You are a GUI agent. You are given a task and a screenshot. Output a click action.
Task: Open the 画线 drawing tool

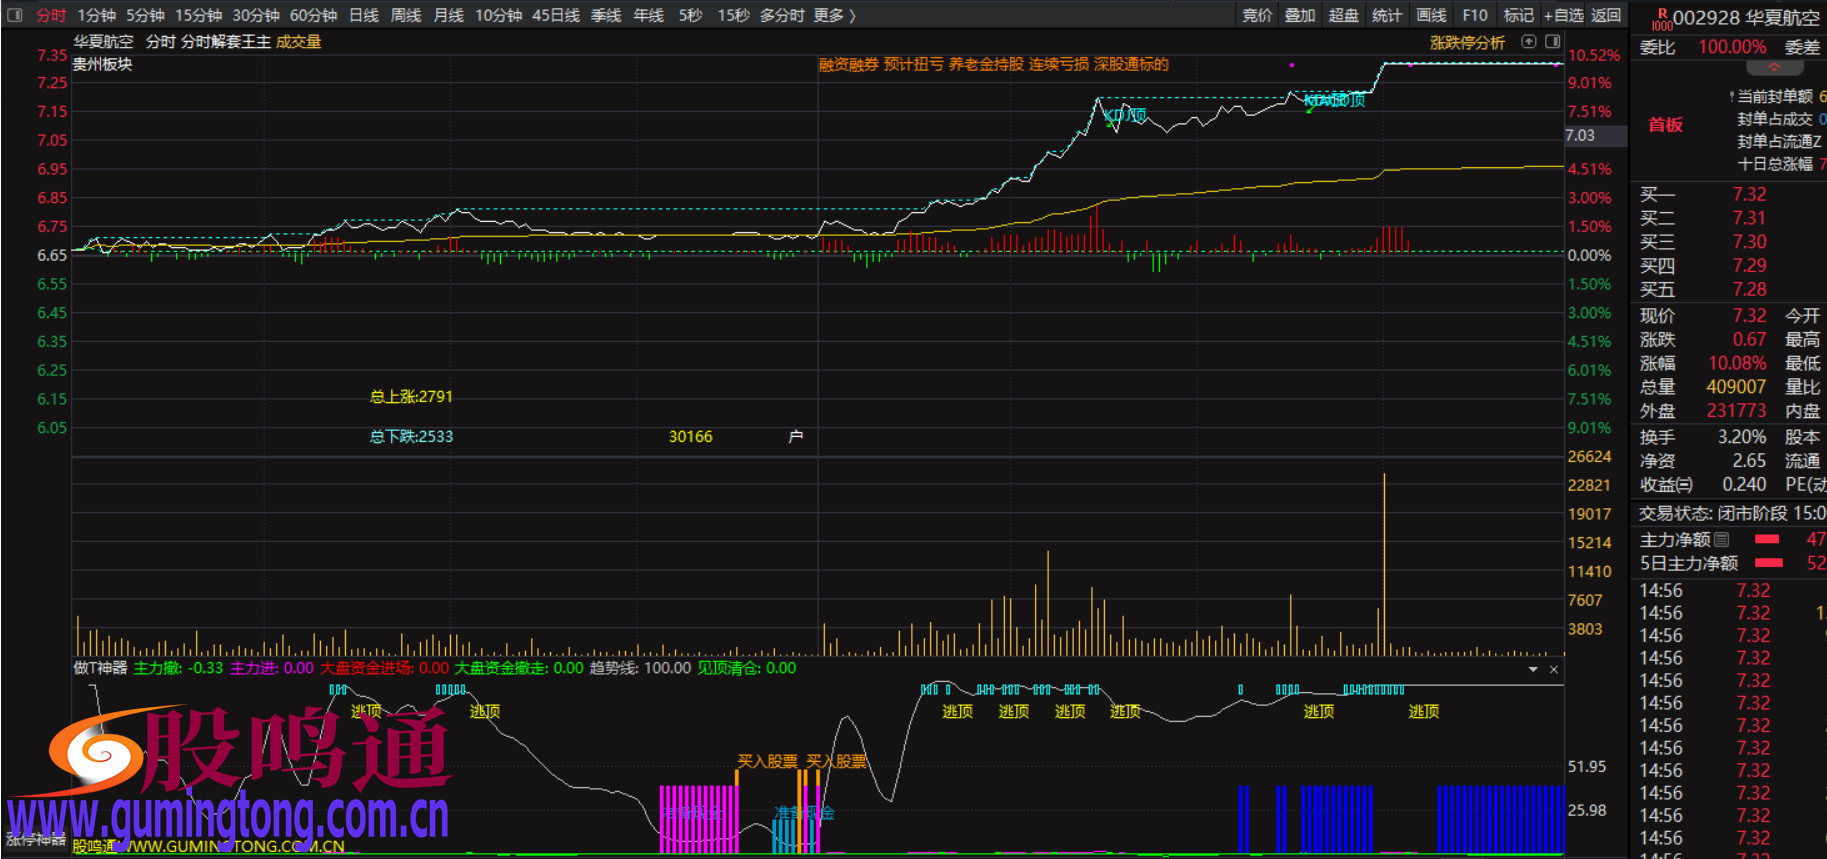[x=1431, y=15]
